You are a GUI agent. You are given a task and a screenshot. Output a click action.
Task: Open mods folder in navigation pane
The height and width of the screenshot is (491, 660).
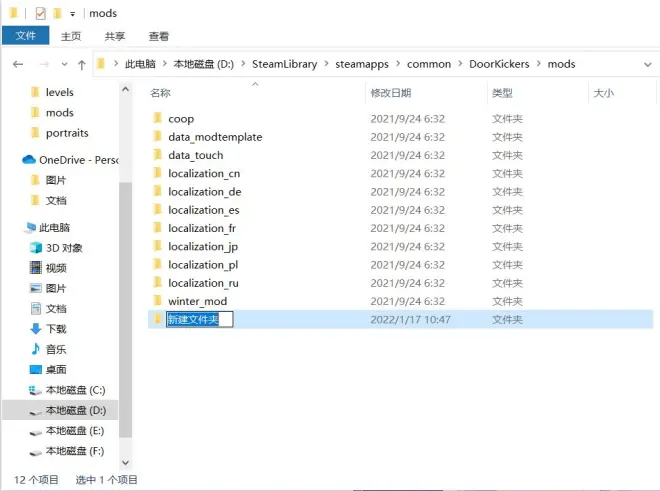click(x=59, y=112)
